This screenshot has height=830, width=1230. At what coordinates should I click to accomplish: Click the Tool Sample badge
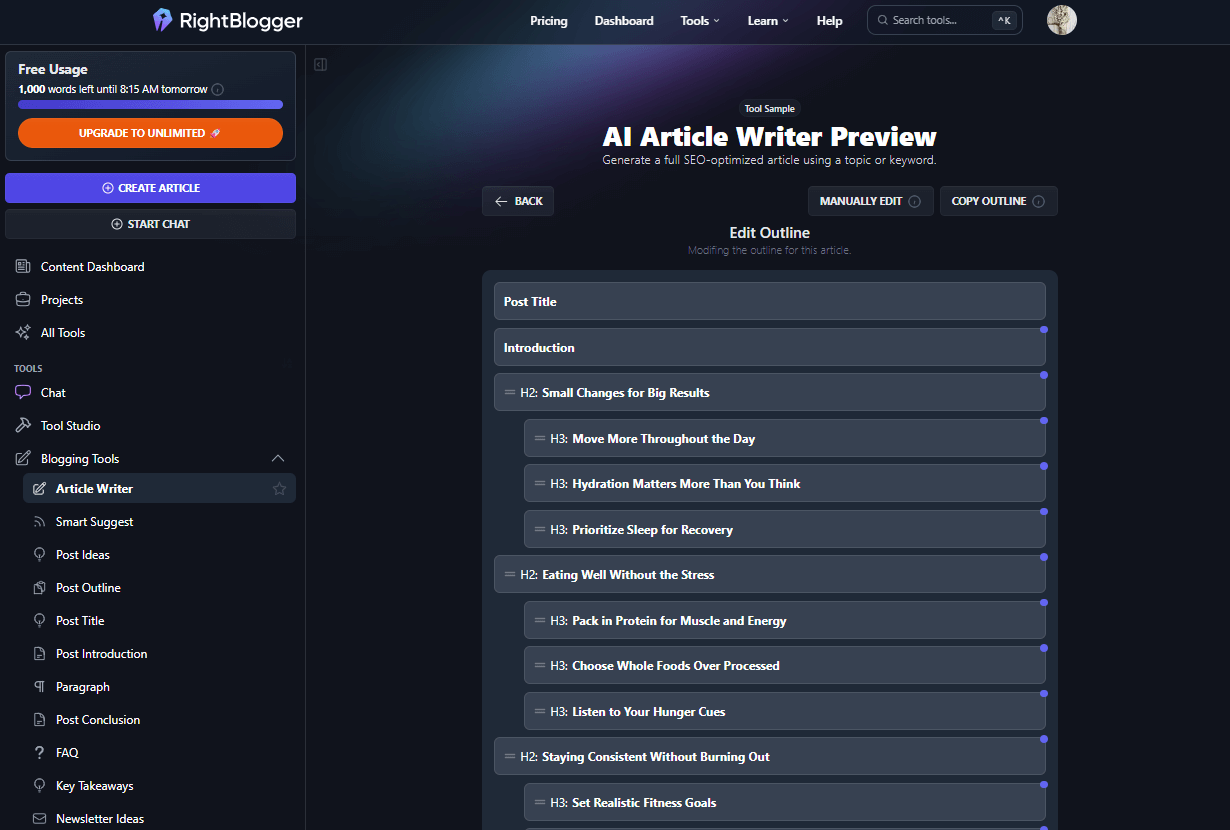770,109
